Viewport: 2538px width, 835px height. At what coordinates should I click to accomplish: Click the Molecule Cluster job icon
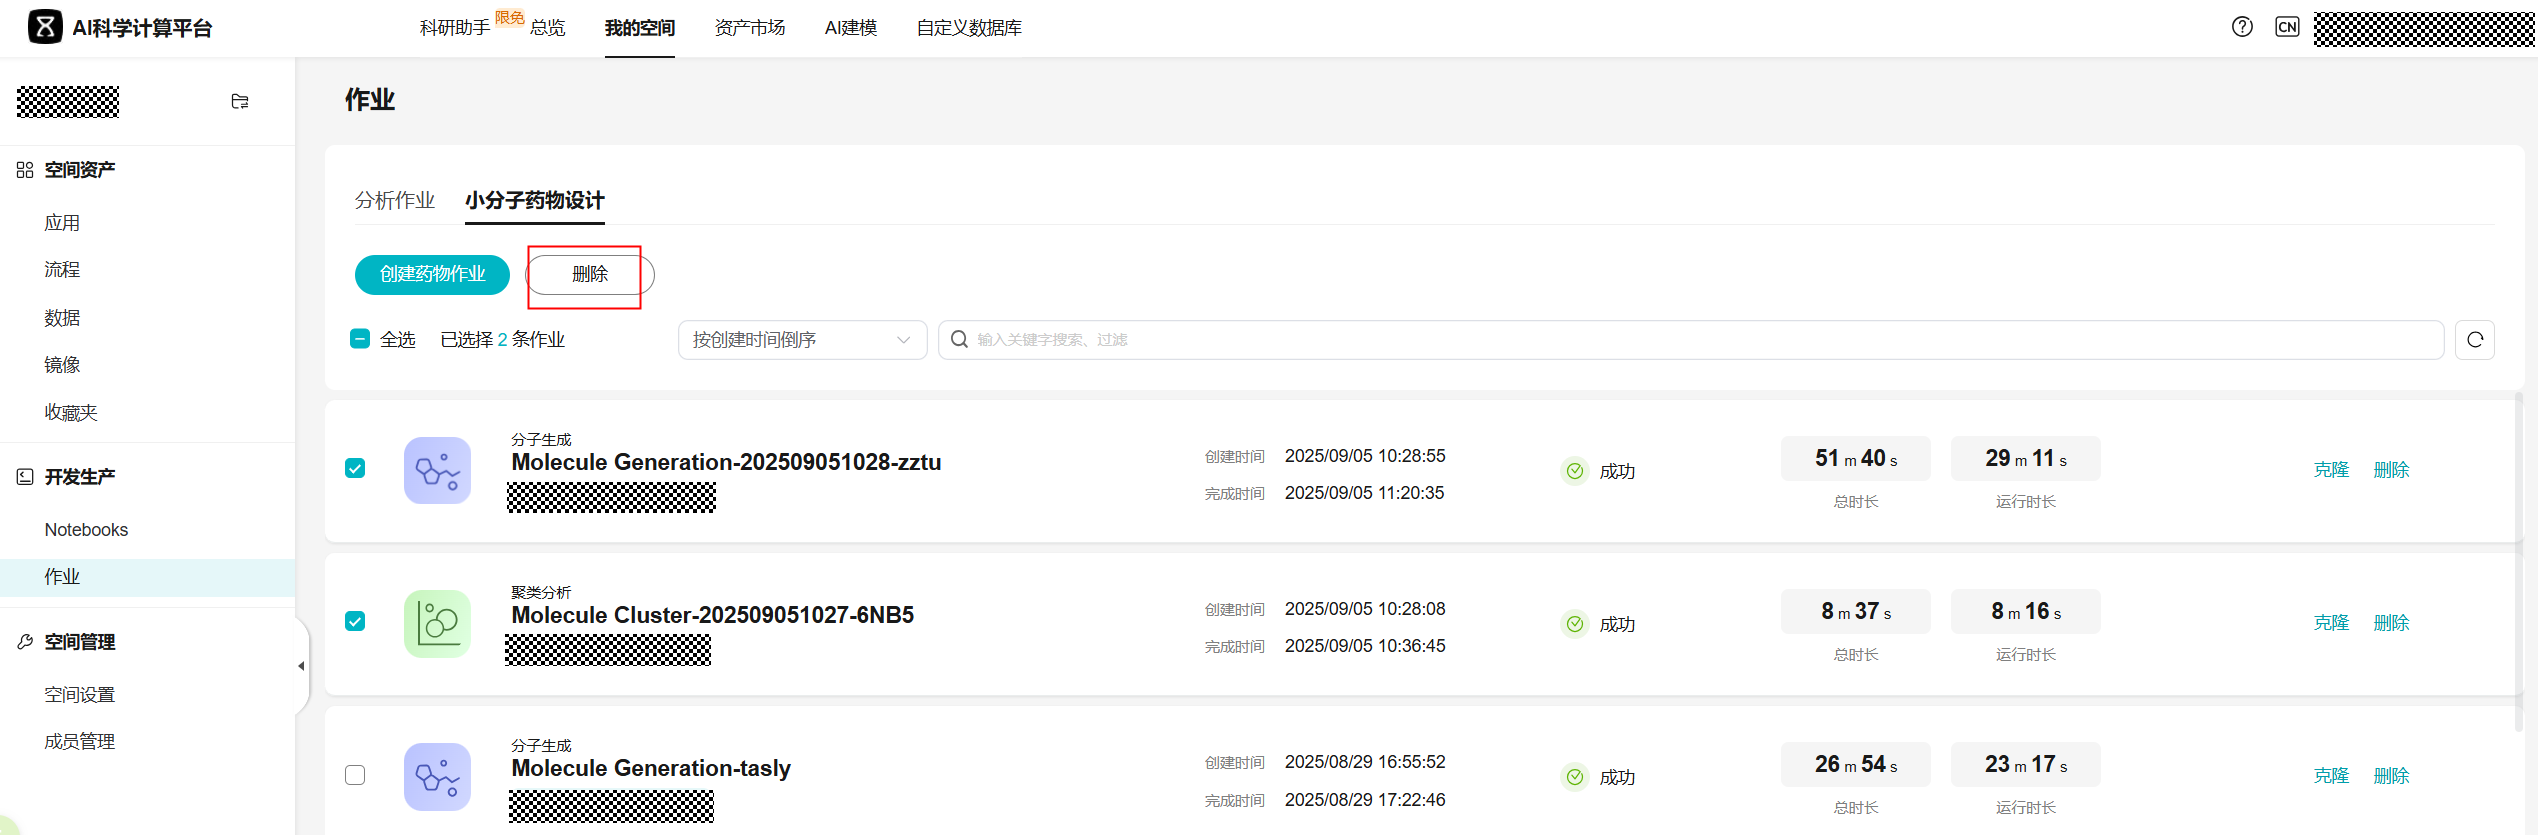(x=437, y=623)
